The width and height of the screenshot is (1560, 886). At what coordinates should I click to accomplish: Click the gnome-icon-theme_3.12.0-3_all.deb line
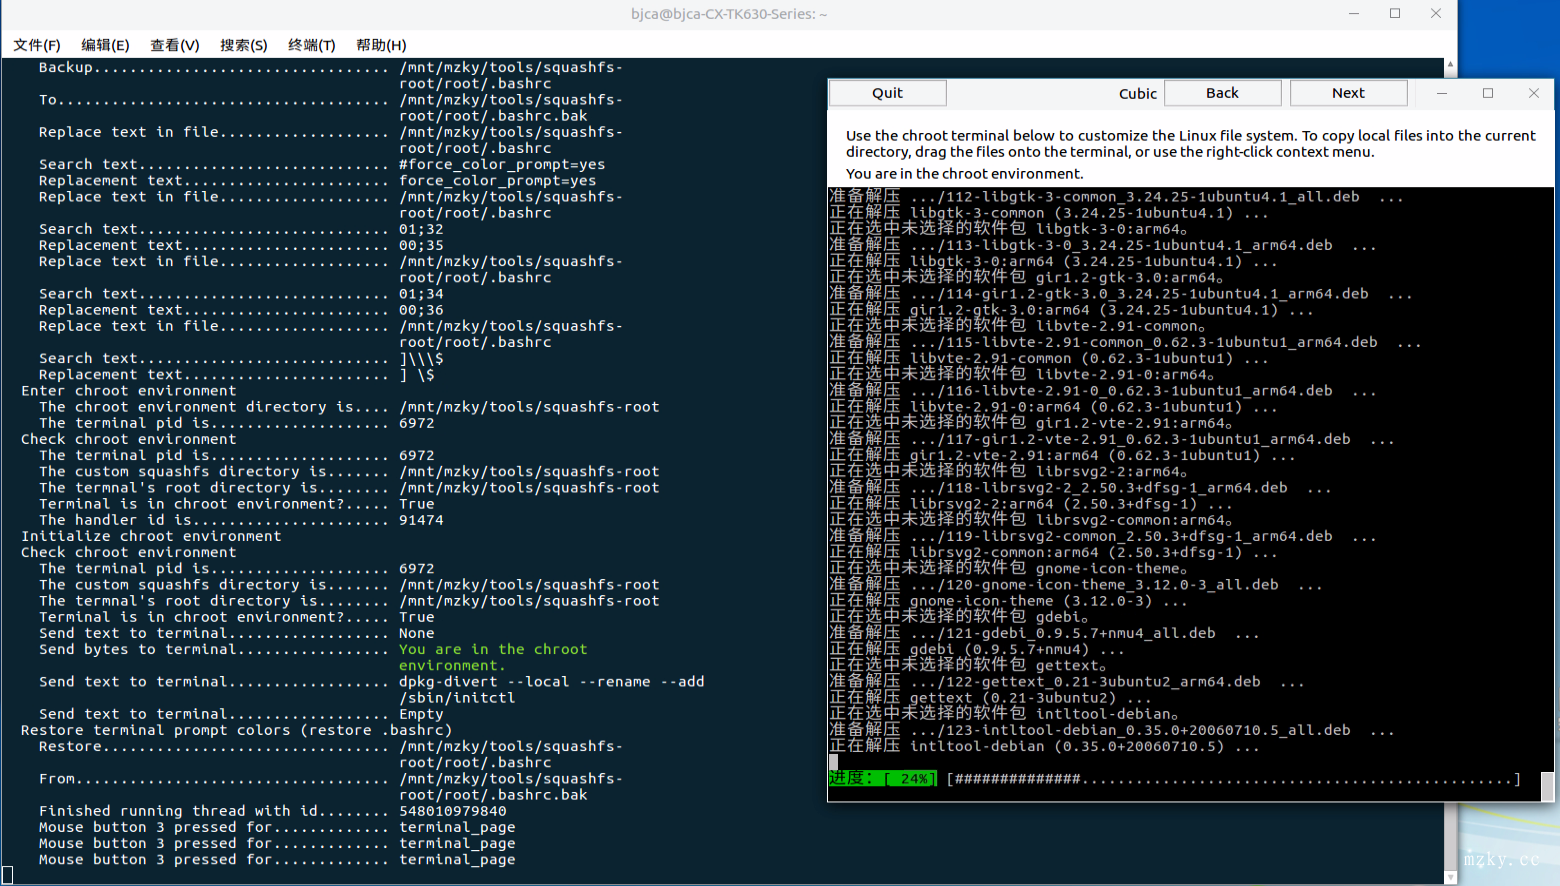pos(1075,585)
